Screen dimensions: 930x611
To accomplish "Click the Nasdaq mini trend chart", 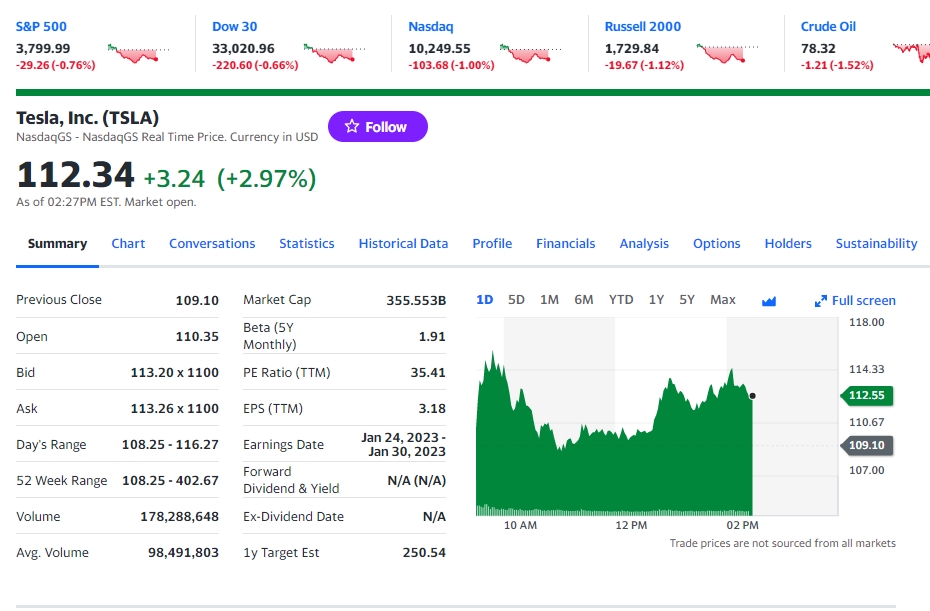I will 530,53.
